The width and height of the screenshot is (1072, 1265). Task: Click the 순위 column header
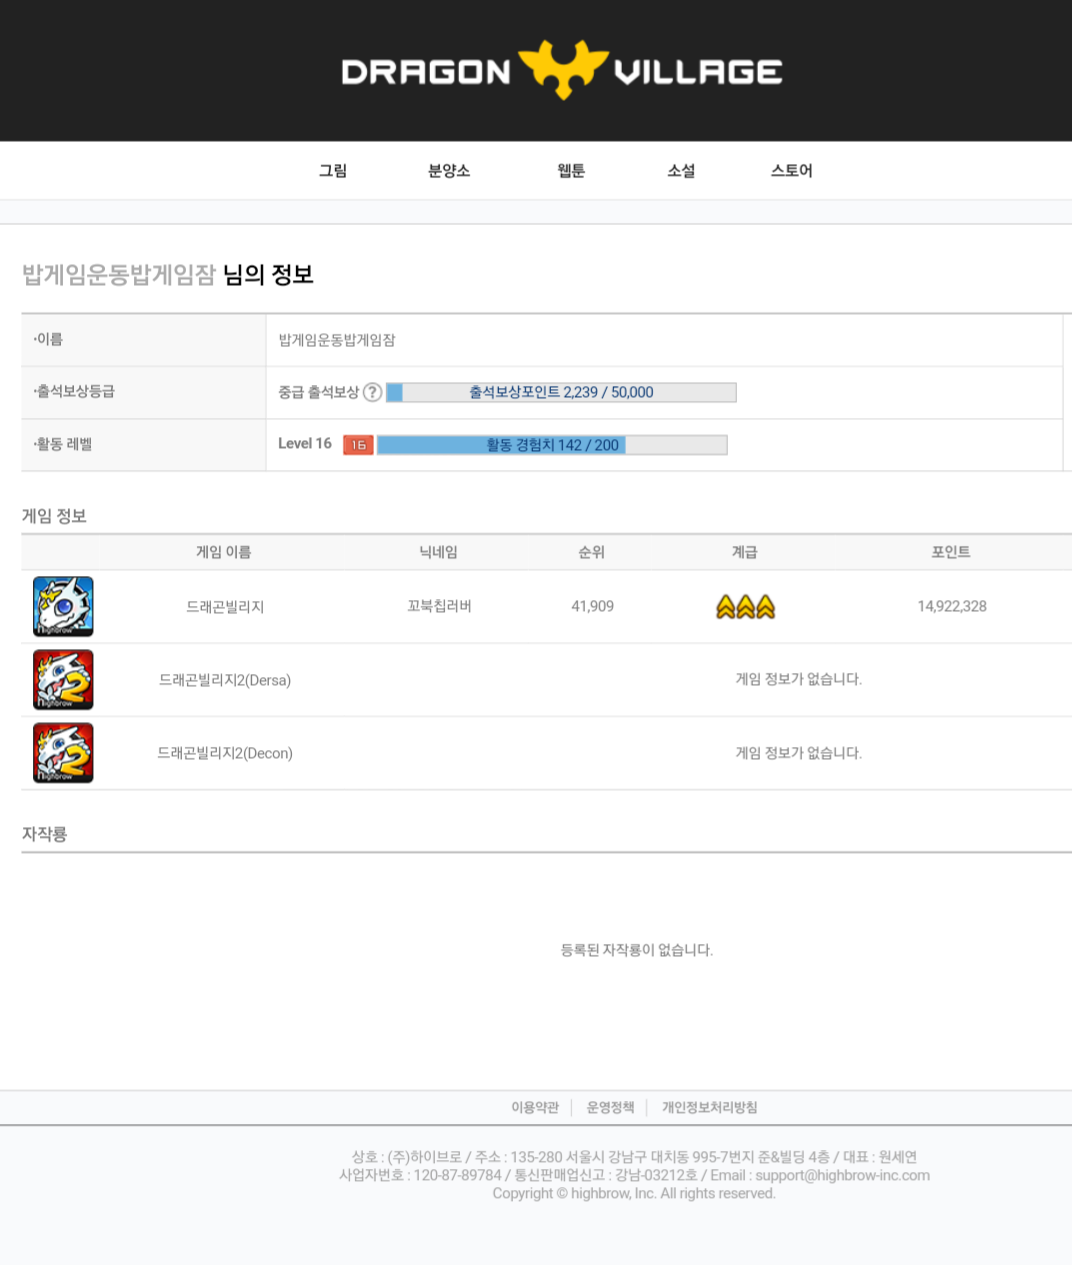(x=592, y=552)
